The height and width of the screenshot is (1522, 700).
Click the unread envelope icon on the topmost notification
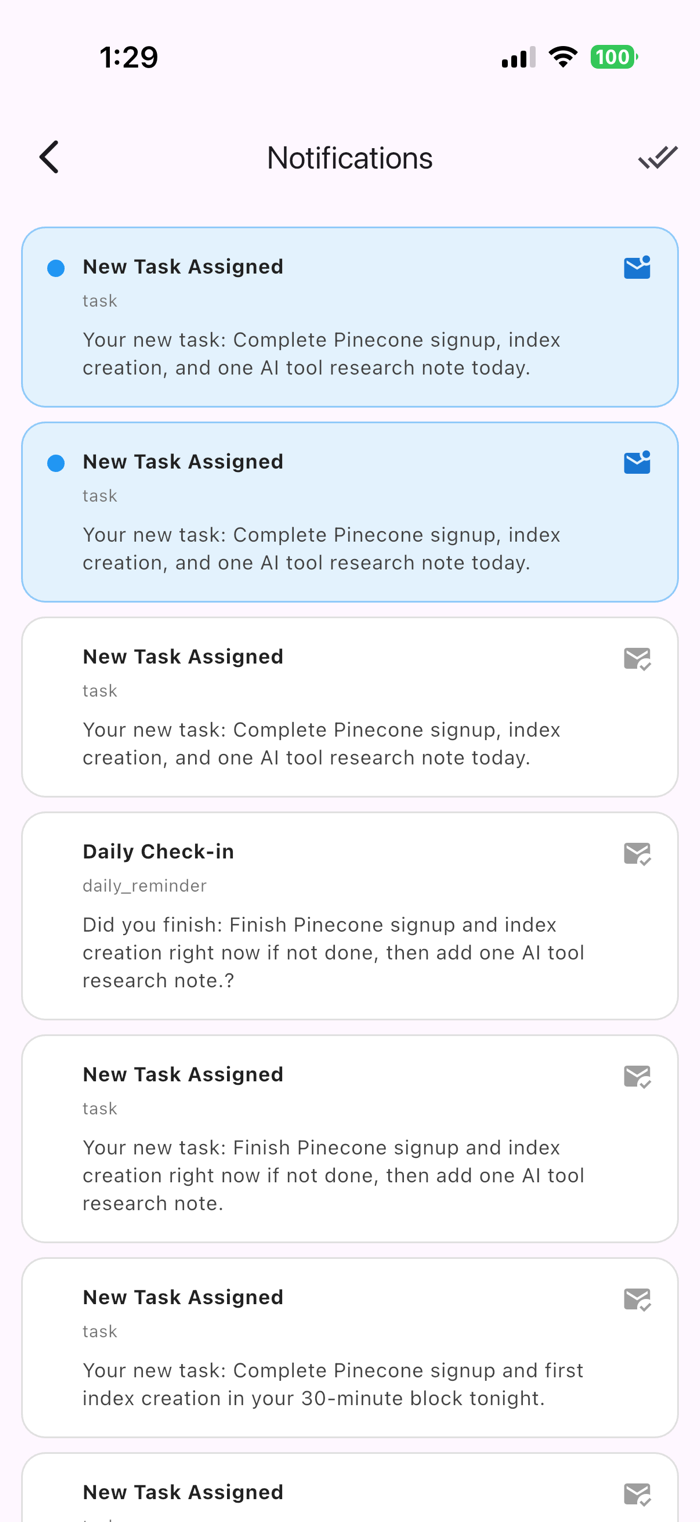pos(637,267)
